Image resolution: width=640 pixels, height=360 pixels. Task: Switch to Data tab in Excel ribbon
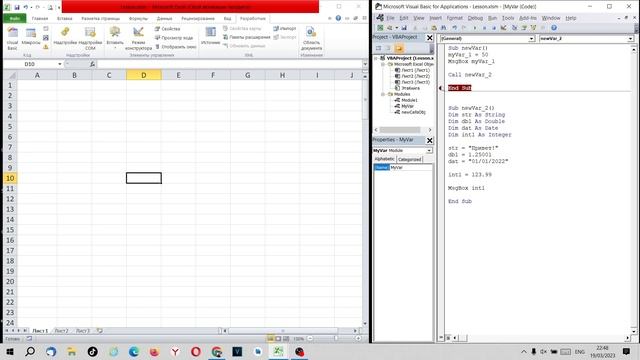tap(164, 18)
